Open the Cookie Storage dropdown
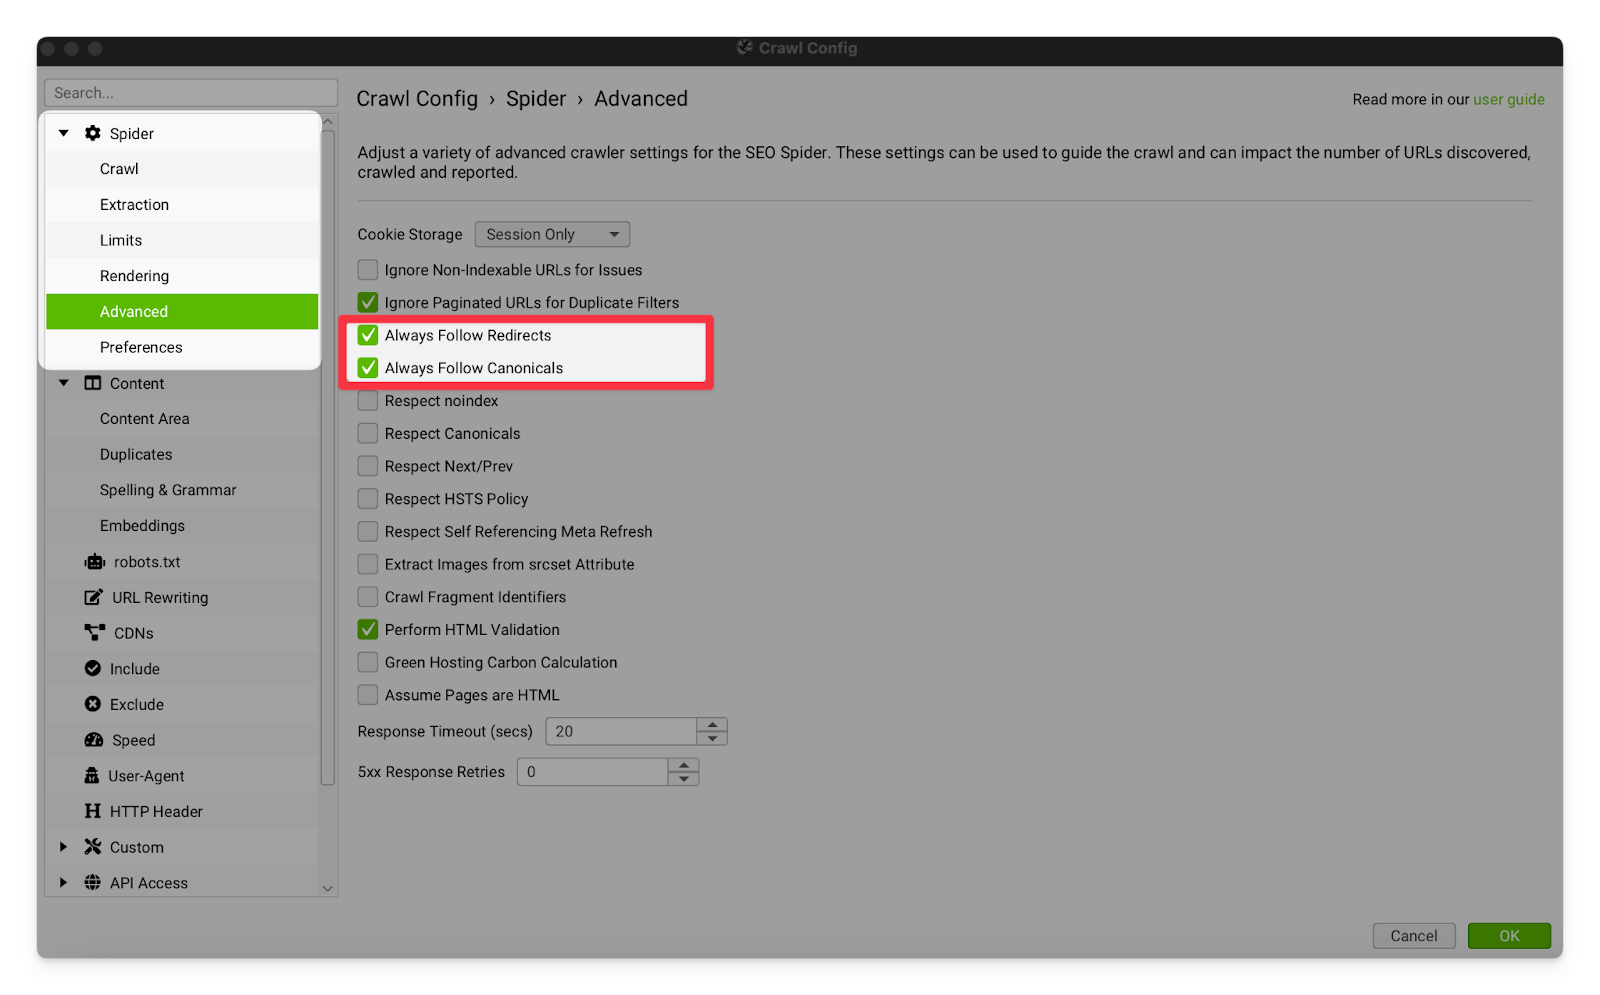1600x995 pixels. [552, 234]
